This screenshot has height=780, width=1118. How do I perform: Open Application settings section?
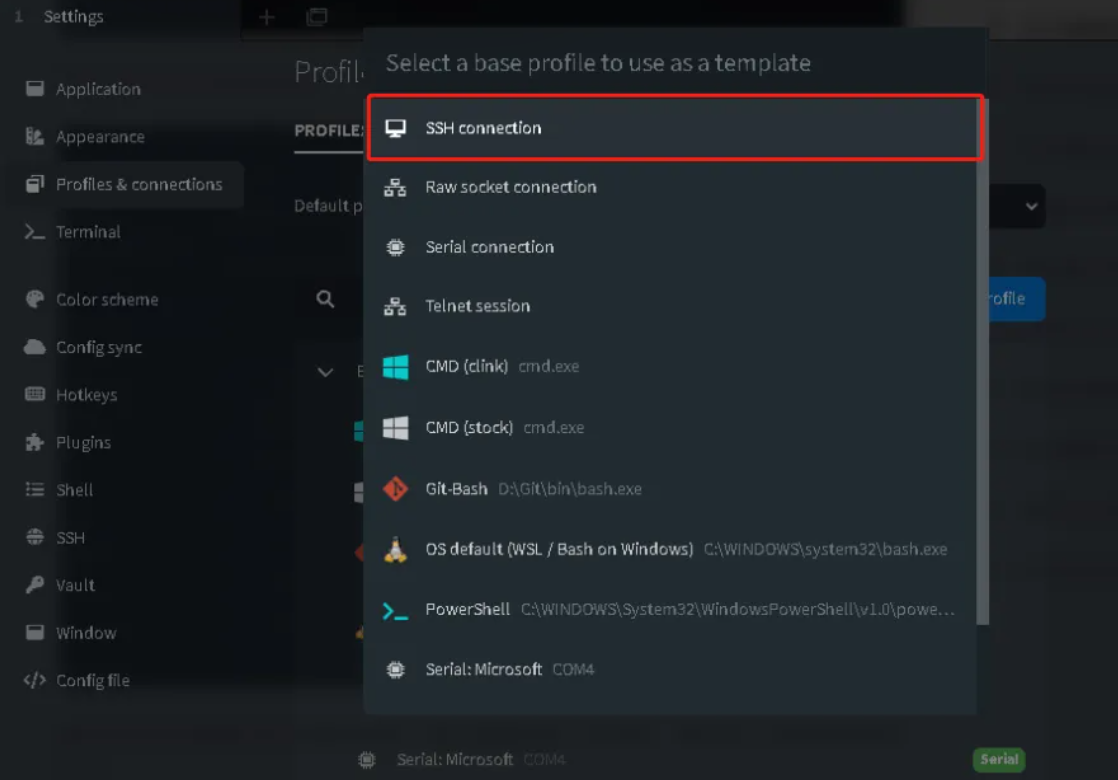[x=125, y=89]
